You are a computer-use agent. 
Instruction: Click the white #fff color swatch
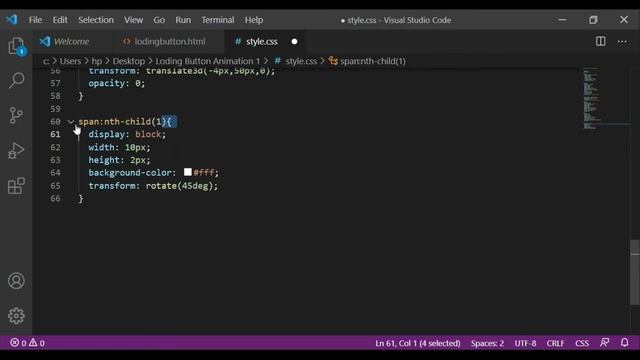tap(188, 172)
